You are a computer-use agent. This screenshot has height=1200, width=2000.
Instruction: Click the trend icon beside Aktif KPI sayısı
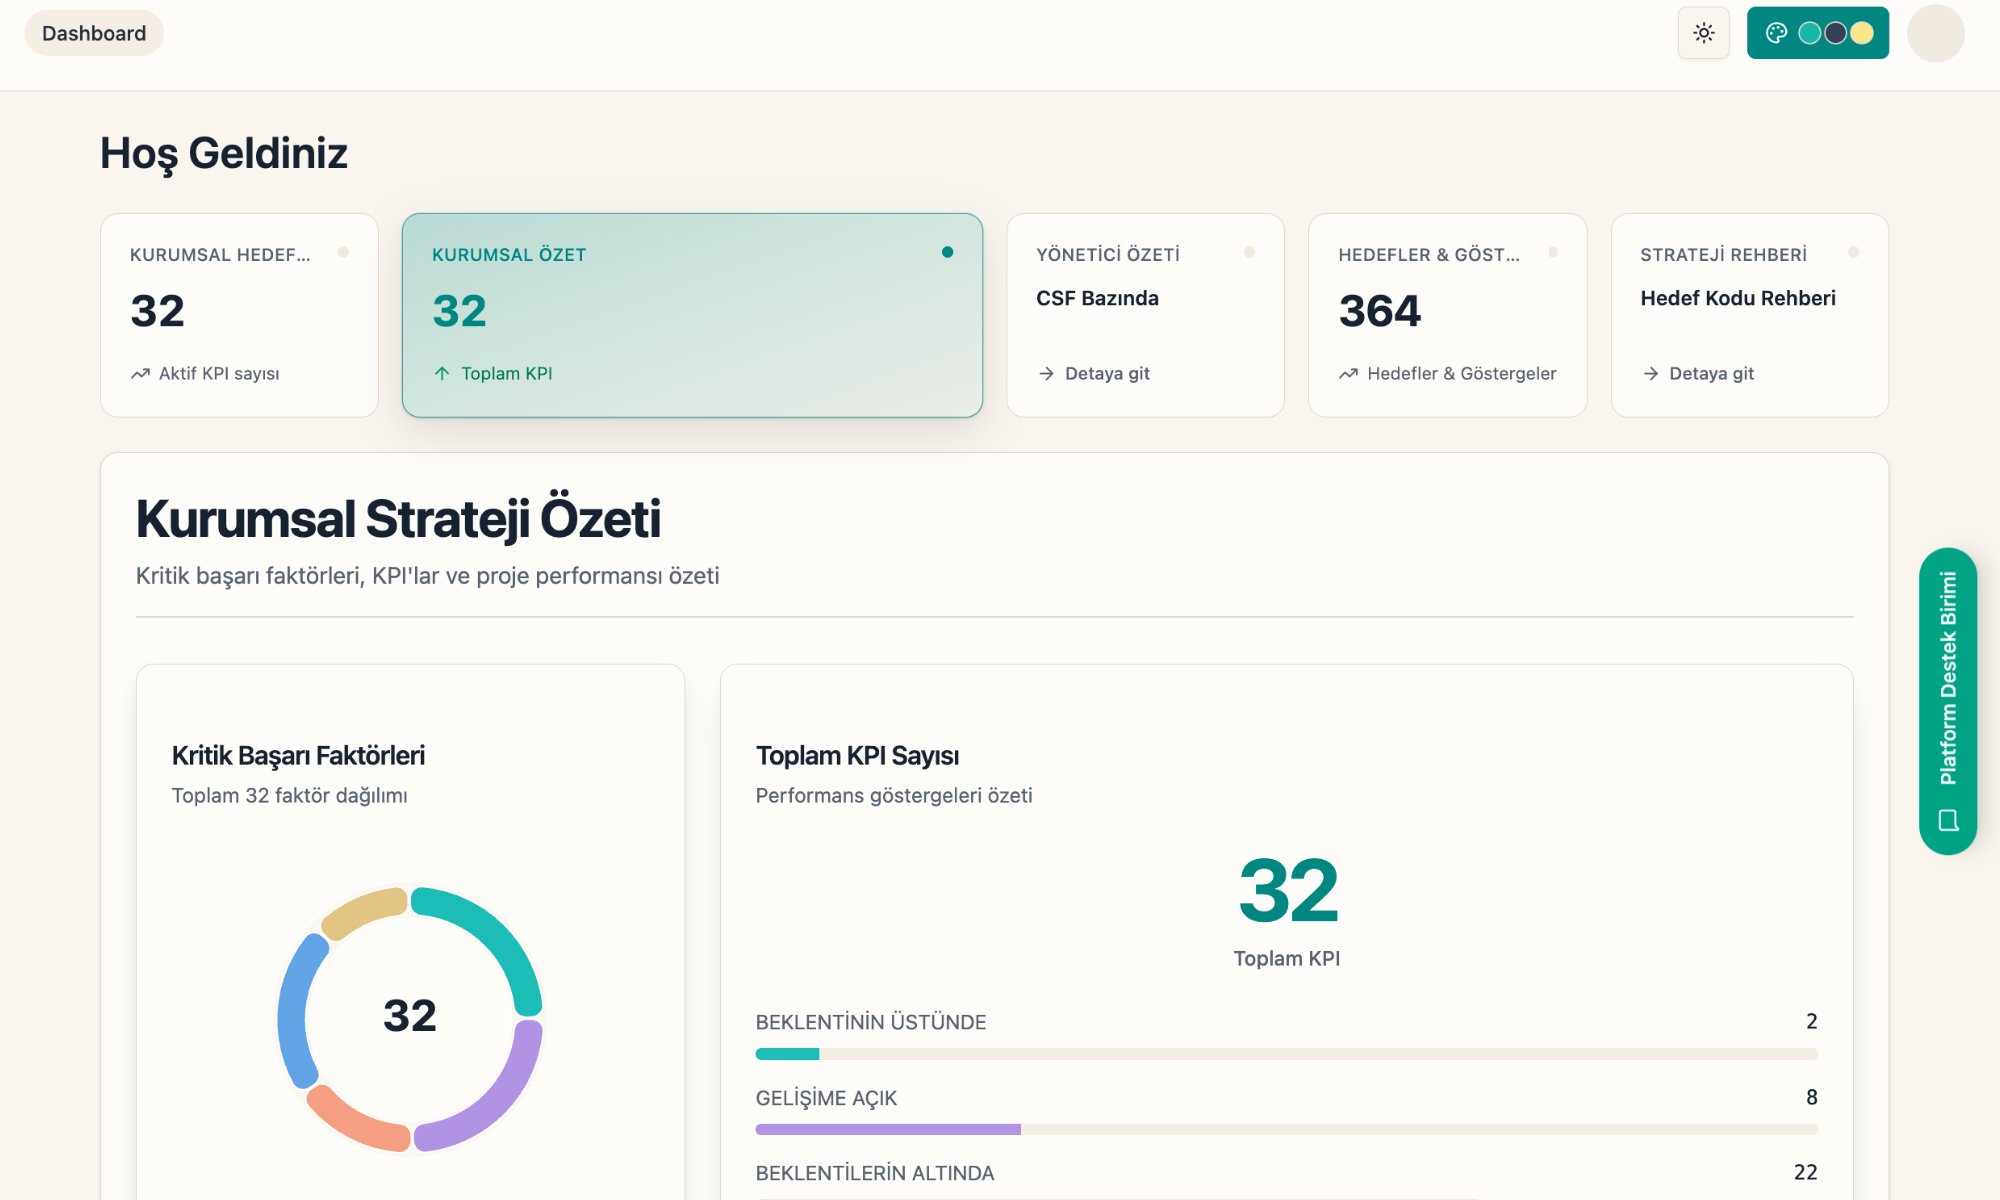(x=140, y=374)
